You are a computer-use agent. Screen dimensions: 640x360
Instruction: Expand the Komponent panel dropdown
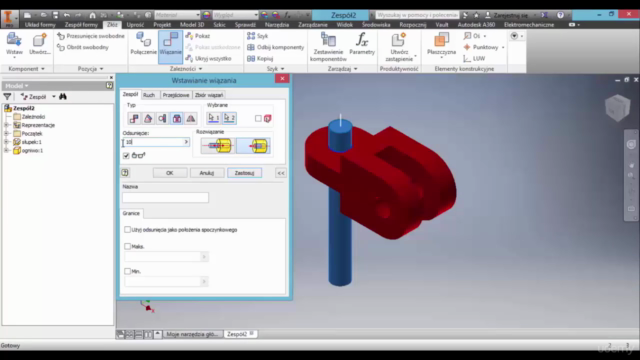(27, 69)
